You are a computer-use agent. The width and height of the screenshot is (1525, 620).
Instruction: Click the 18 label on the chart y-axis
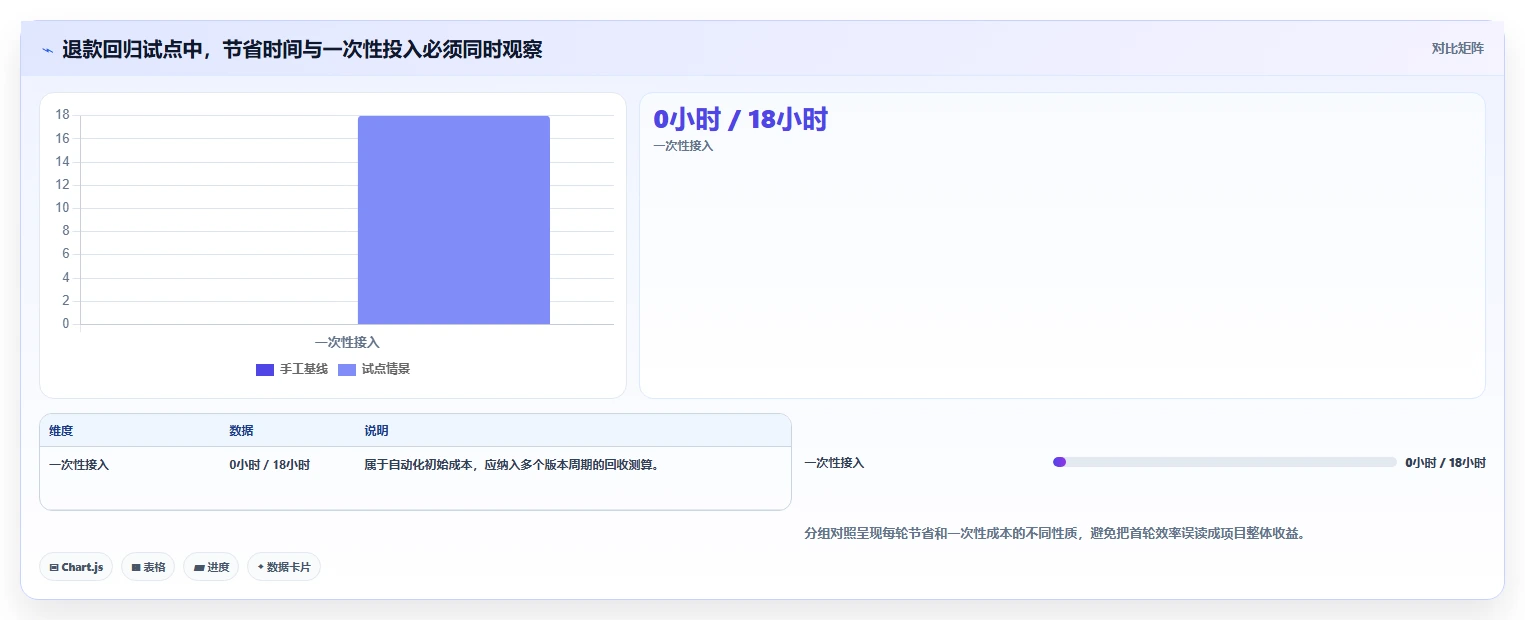[62, 115]
